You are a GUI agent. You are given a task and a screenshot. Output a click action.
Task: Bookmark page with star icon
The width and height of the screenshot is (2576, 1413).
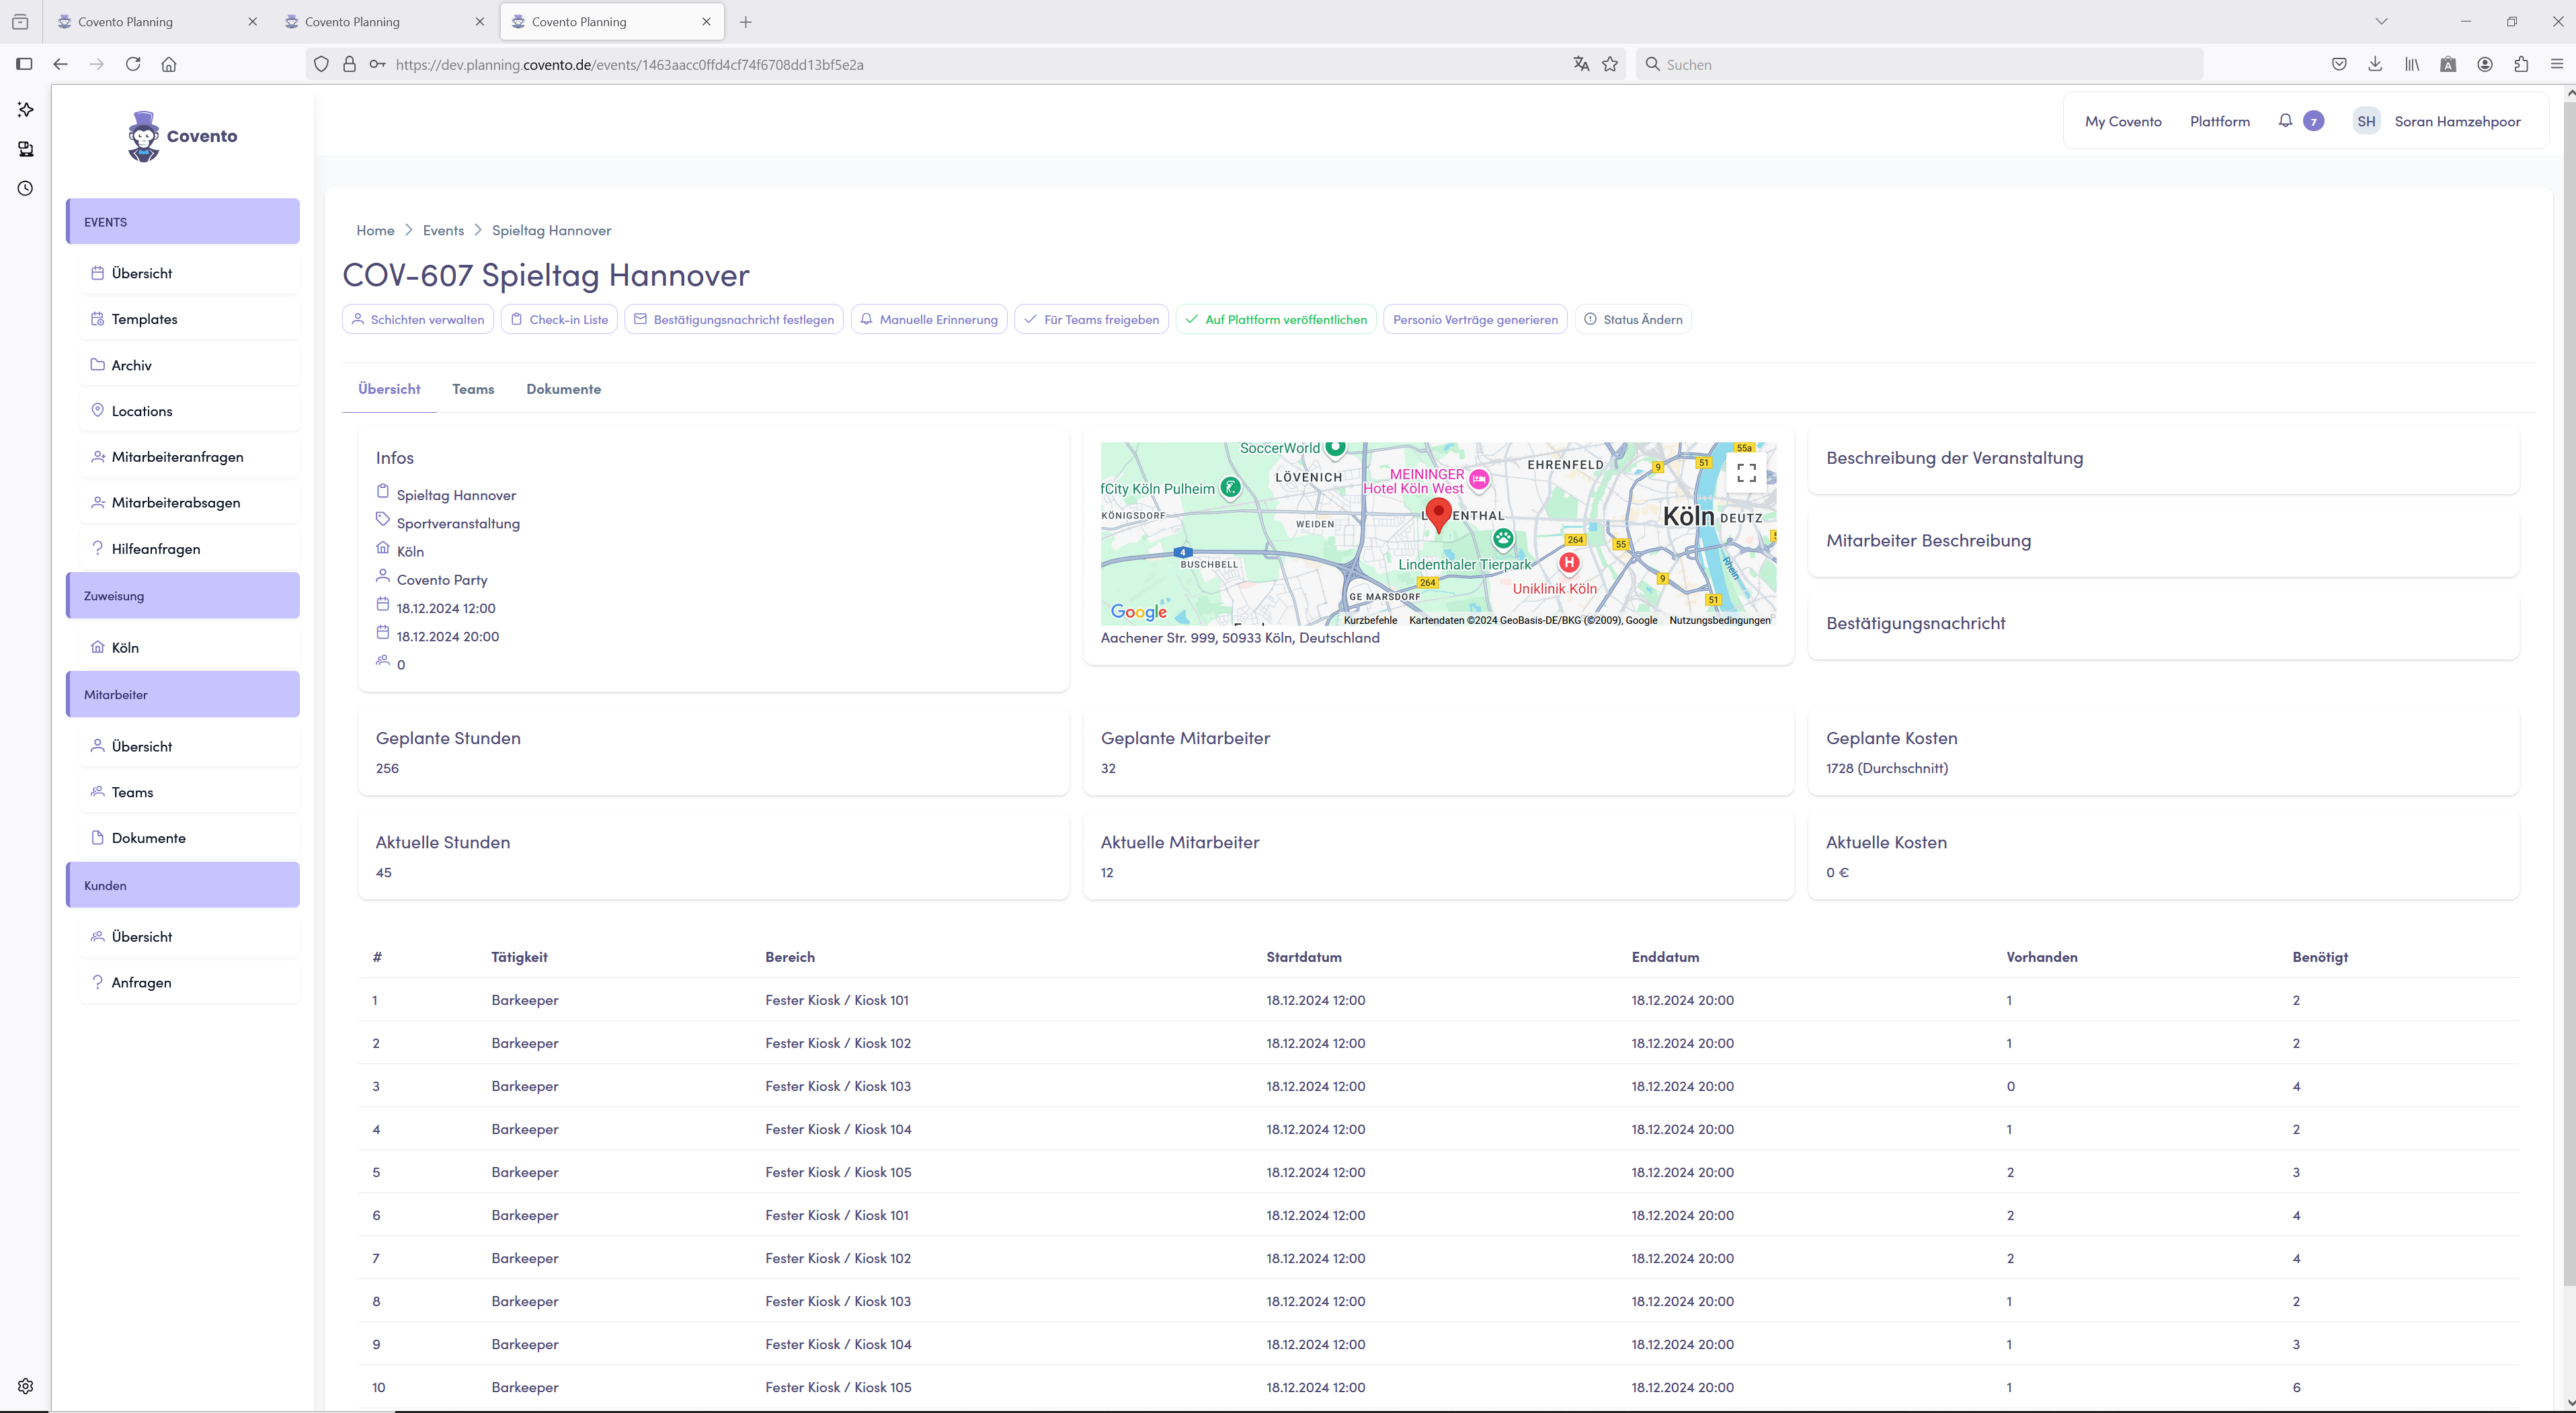tap(1610, 64)
